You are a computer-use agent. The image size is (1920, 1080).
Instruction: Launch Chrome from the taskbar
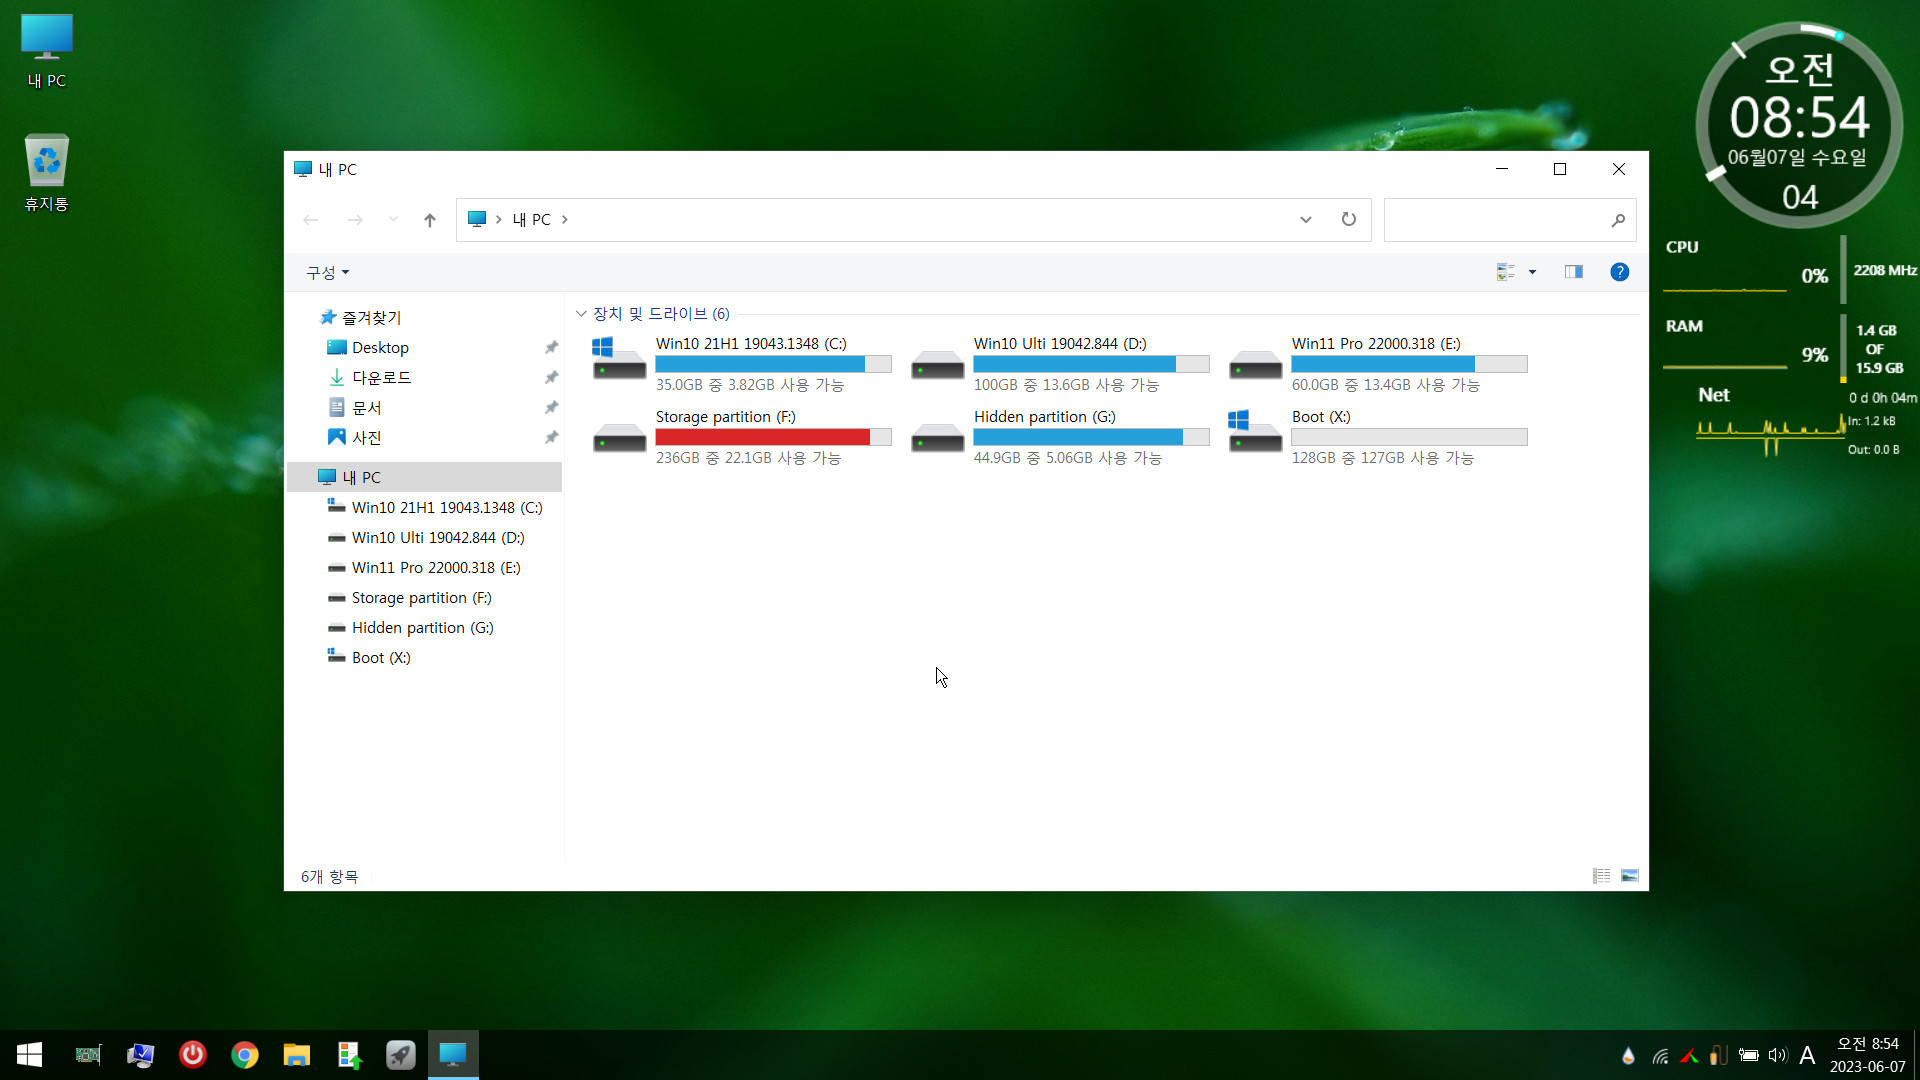pyautogui.click(x=244, y=1055)
